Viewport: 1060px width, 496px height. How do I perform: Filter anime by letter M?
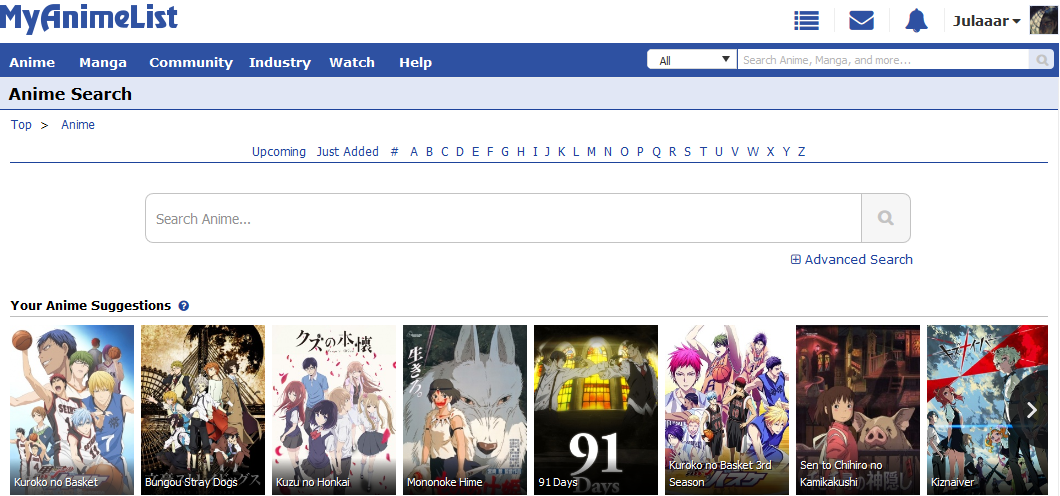(591, 151)
